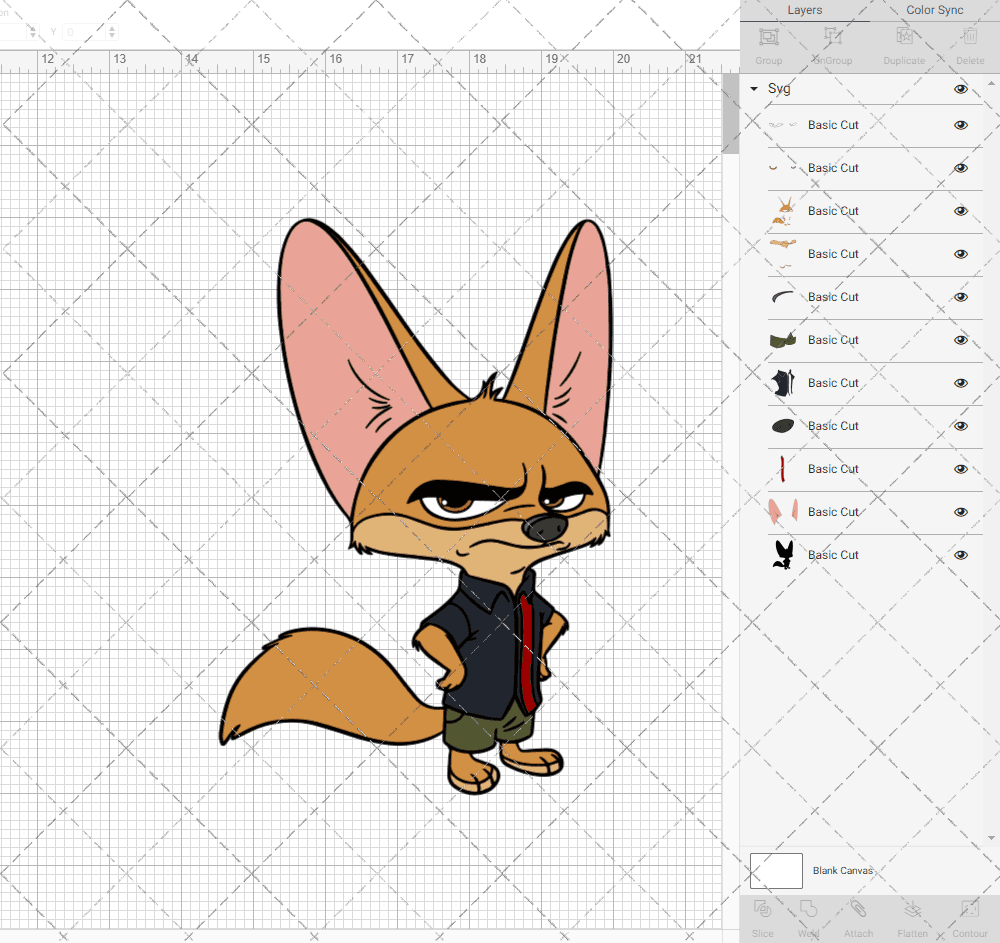Click the Y position input field
This screenshot has width=1000, height=943.
pos(84,32)
